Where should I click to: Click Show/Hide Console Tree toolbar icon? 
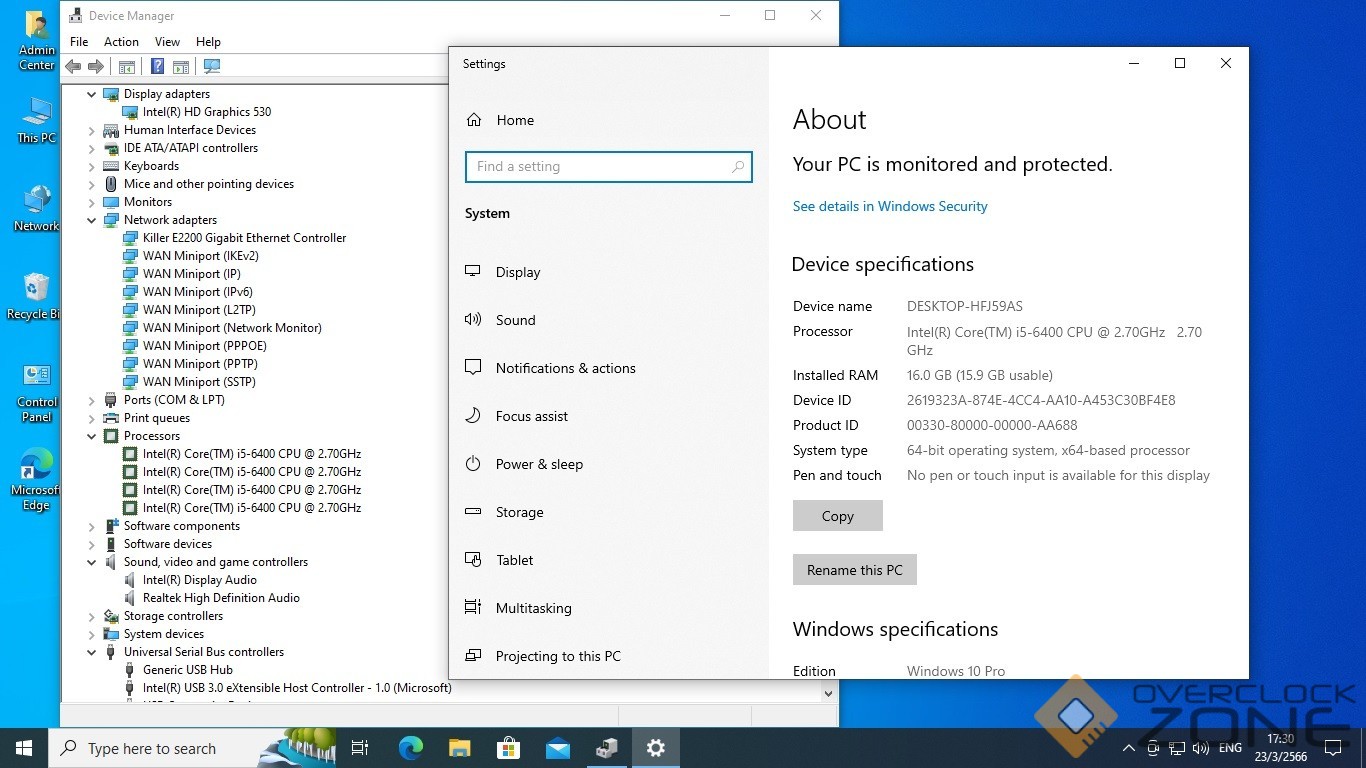pos(127,66)
